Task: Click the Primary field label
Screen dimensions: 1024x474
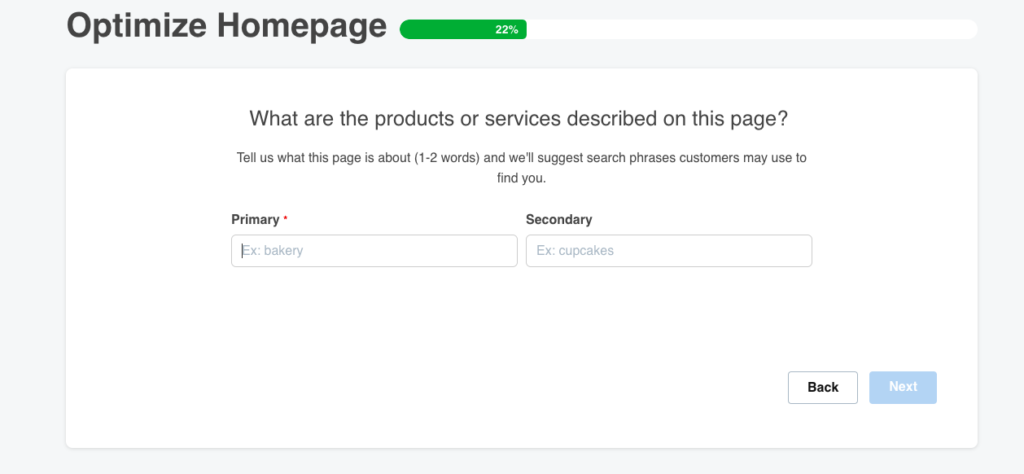Action: [x=255, y=219]
